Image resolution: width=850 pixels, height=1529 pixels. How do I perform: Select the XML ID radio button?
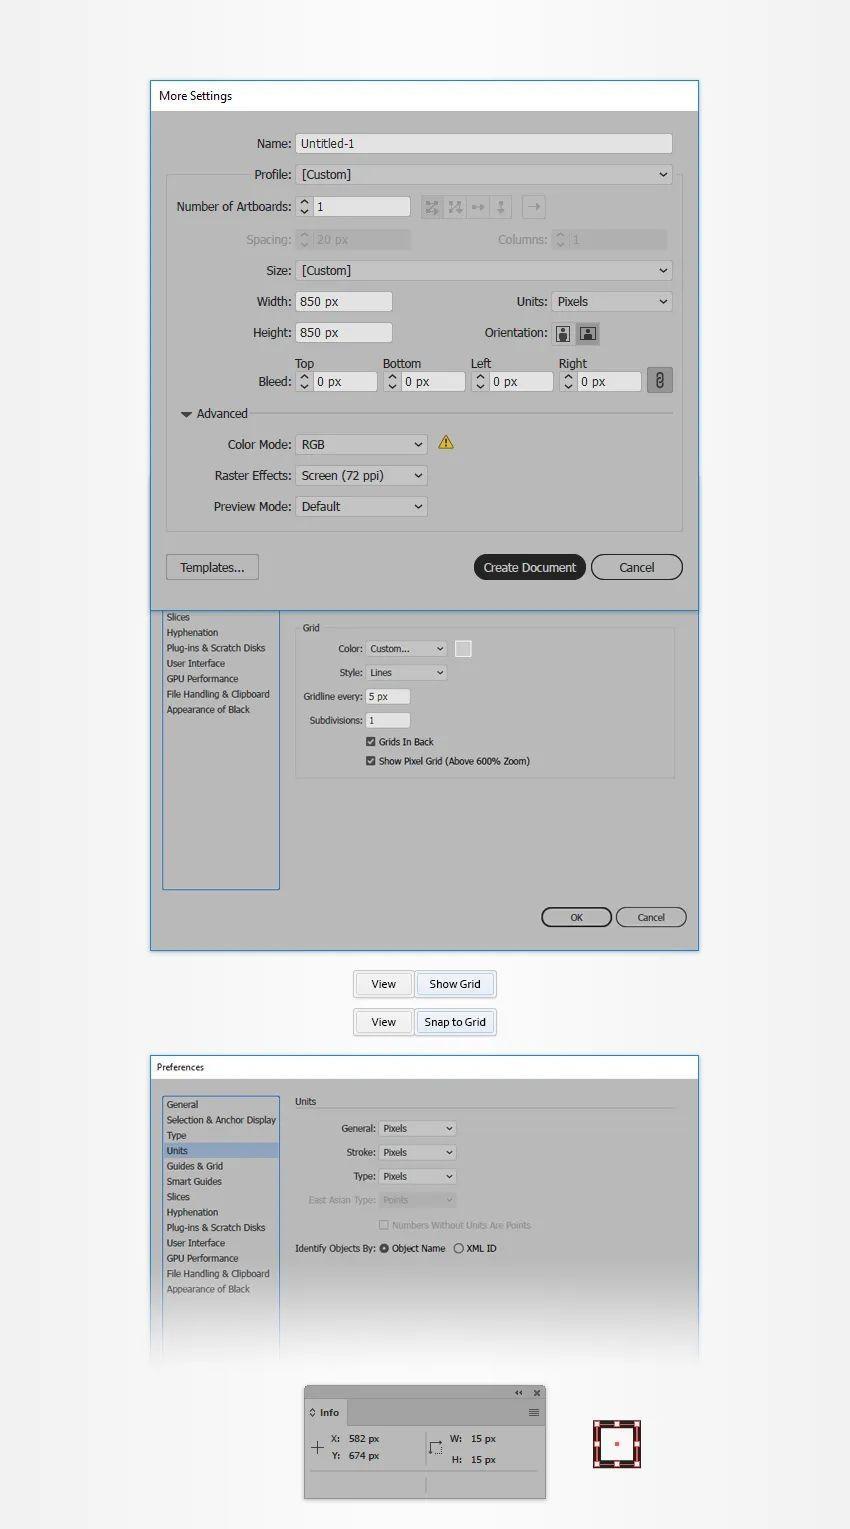tap(459, 1249)
